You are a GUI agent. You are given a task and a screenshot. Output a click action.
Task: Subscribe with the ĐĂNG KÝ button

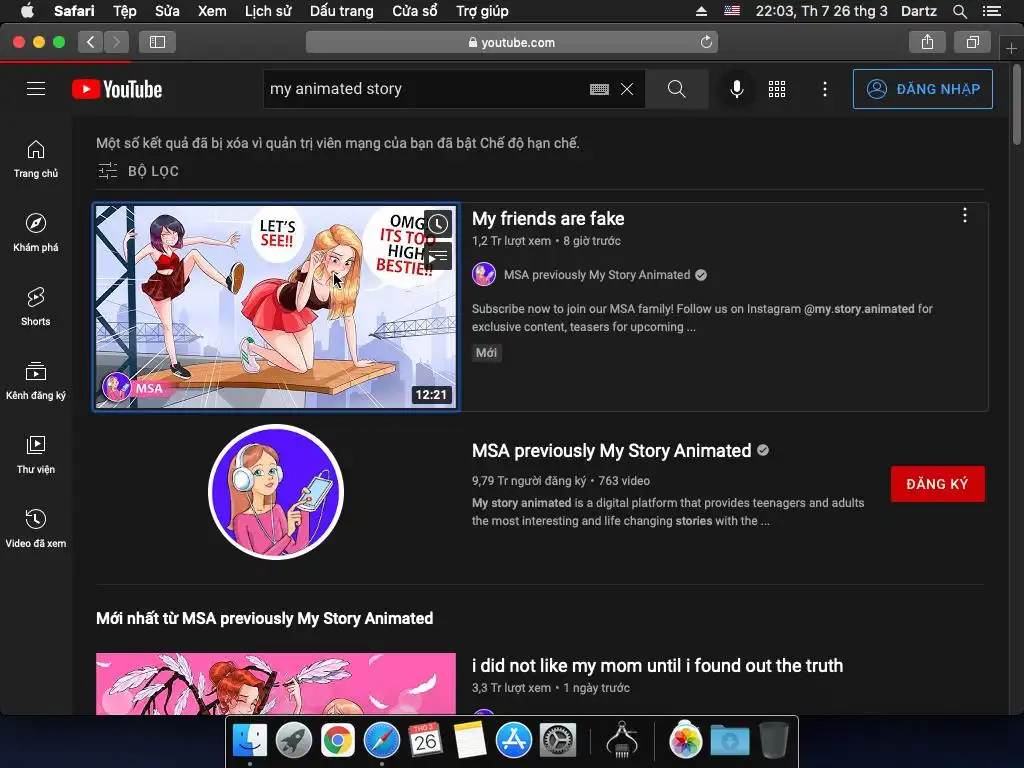click(x=937, y=484)
